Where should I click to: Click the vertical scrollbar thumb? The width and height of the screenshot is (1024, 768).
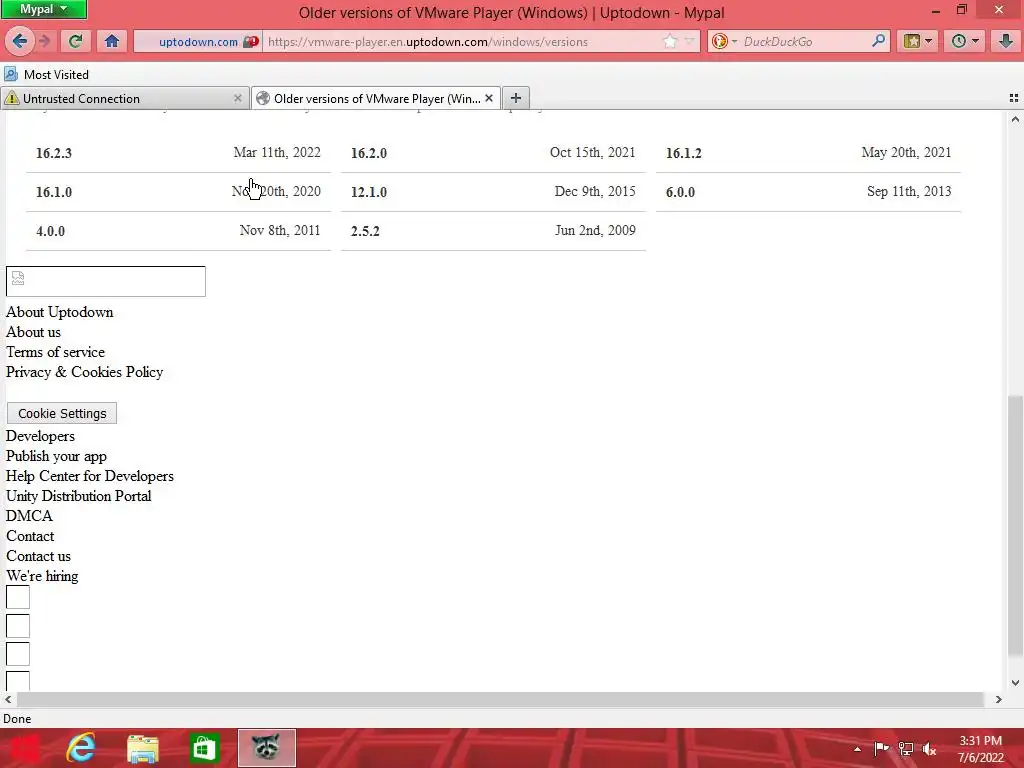[x=1014, y=526]
